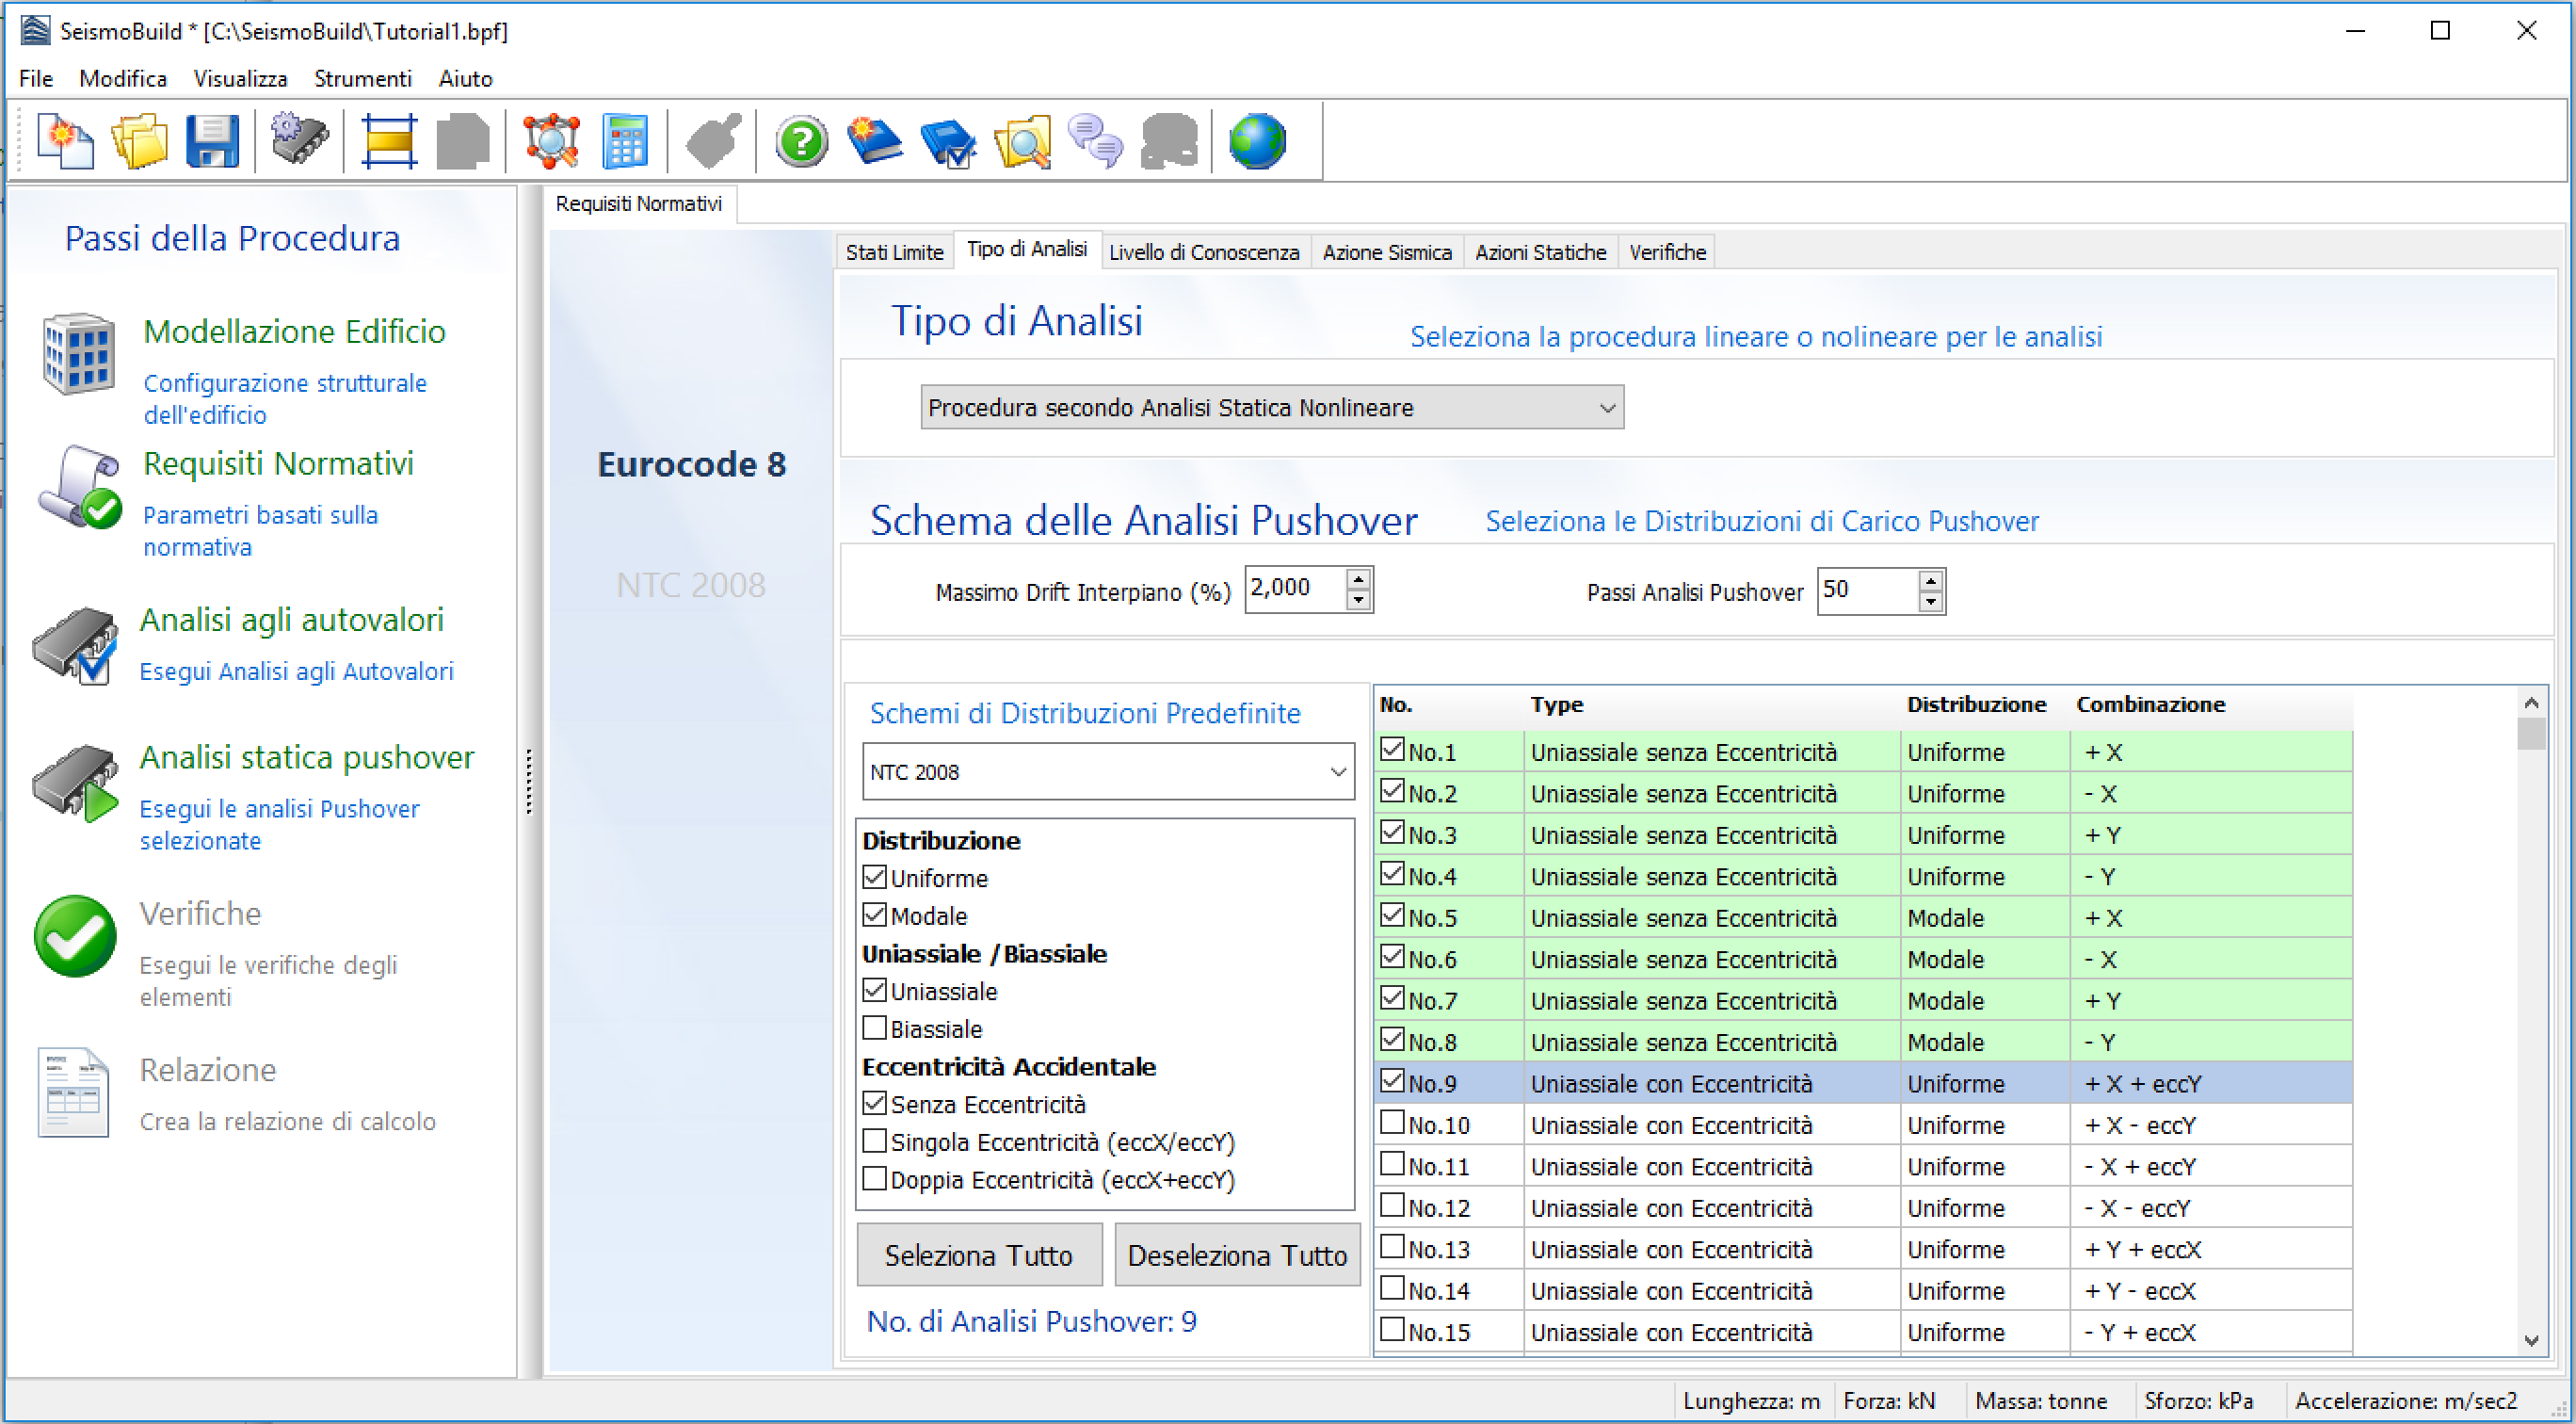Increase Massimo Drift Interpiano spinner up
Image resolution: width=2576 pixels, height=1424 pixels.
[x=1357, y=579]
